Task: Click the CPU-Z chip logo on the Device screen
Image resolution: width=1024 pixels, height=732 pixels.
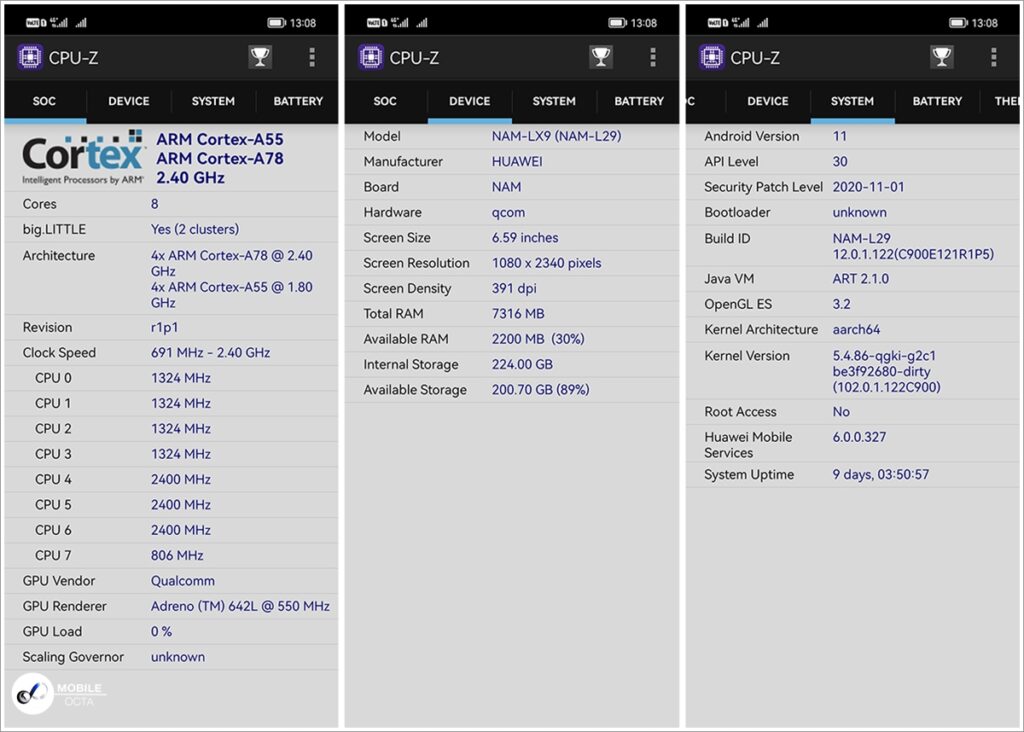Action: pos(371,57)
